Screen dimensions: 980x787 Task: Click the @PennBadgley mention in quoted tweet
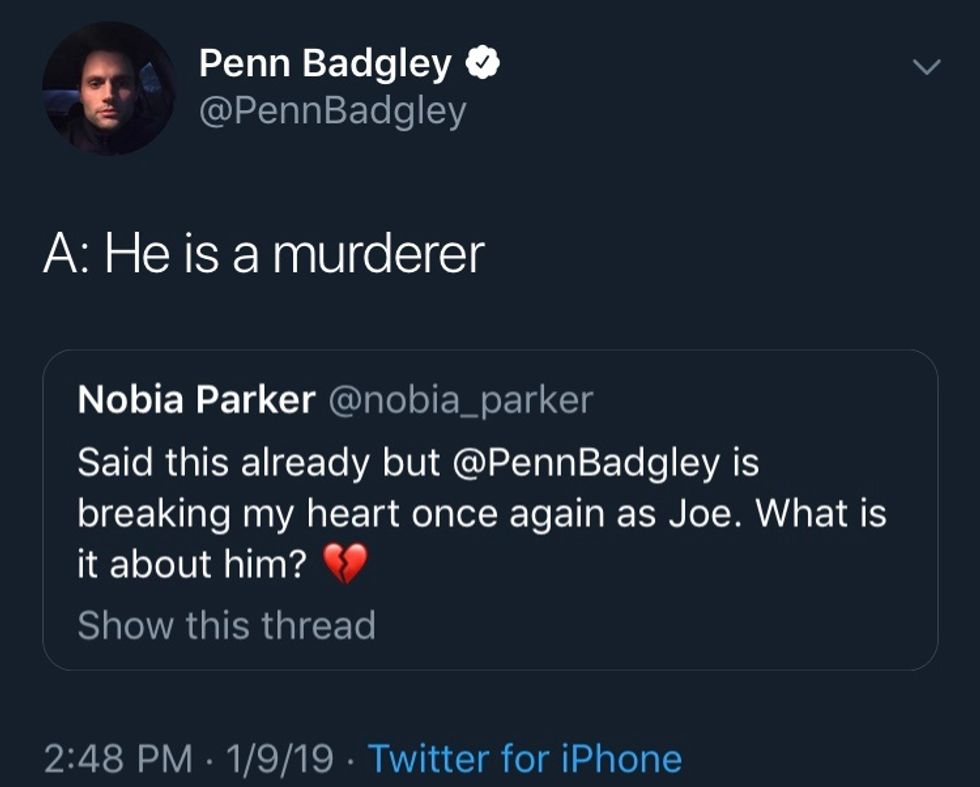[x=588, y=463]
